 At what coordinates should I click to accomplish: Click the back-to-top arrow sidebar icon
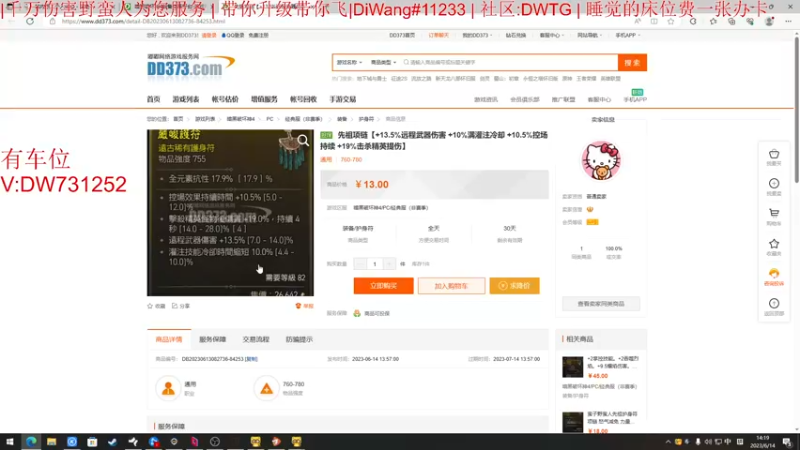774,304
